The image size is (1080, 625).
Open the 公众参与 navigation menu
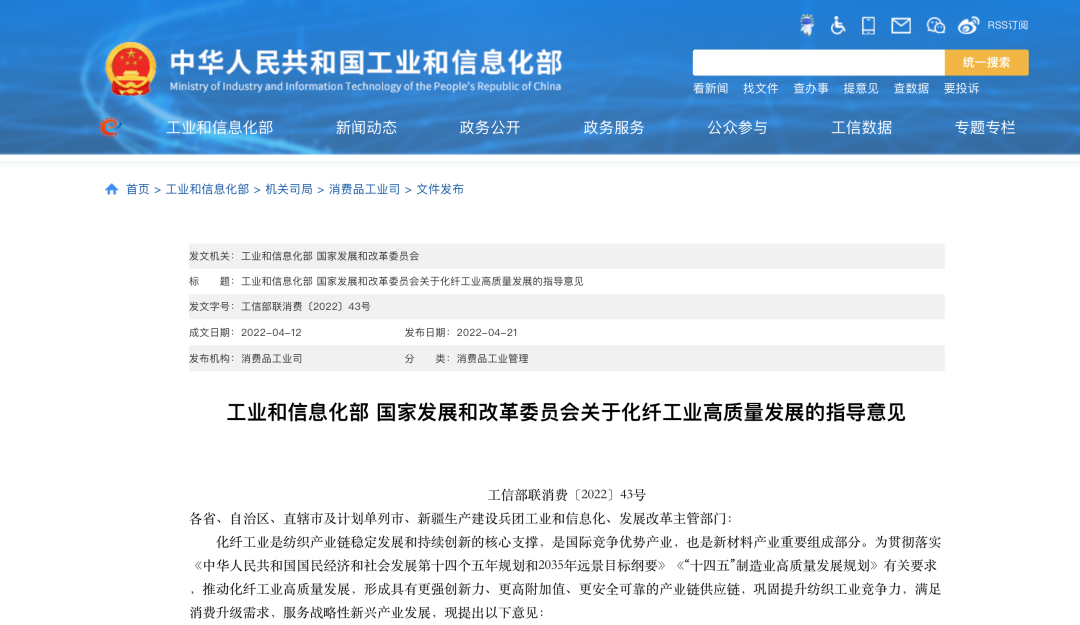pyautogui.click(x=738, y=127)
